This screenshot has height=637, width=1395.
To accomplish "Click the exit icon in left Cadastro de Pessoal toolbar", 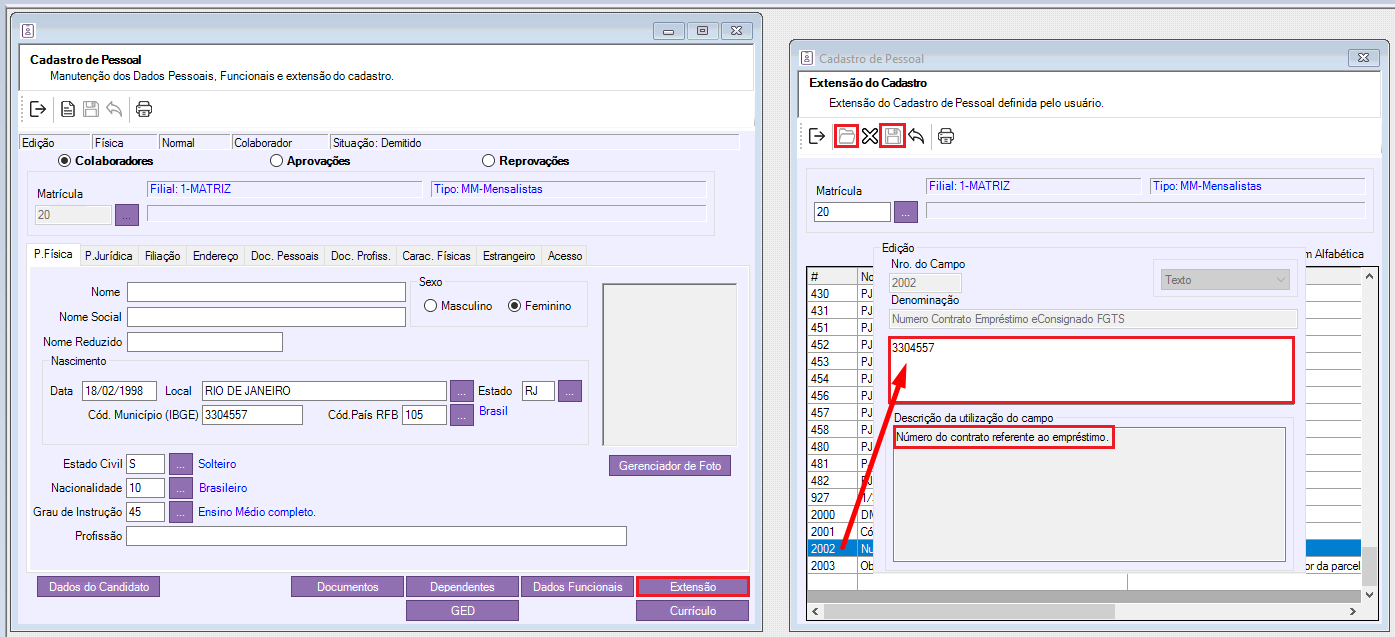I will 38,109.
